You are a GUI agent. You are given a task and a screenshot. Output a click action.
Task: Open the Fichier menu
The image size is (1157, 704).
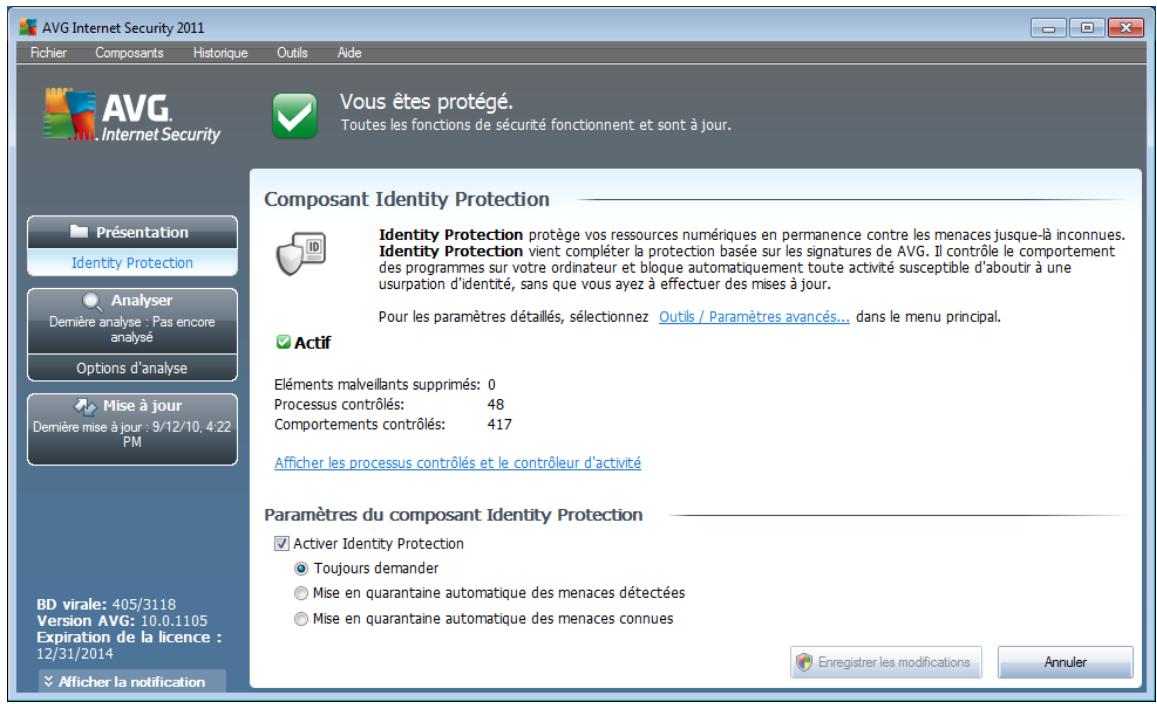point(48,52)
